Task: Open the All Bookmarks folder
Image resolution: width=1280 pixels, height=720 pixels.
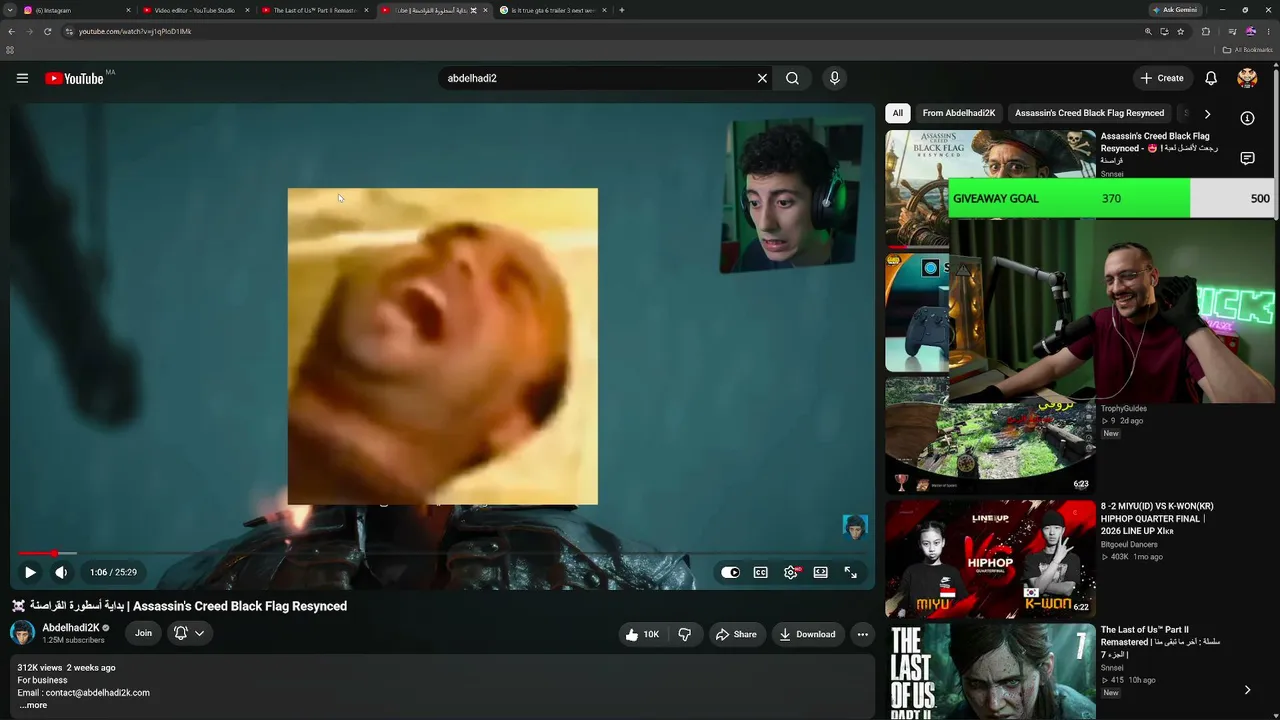Action: [1248, 50]
